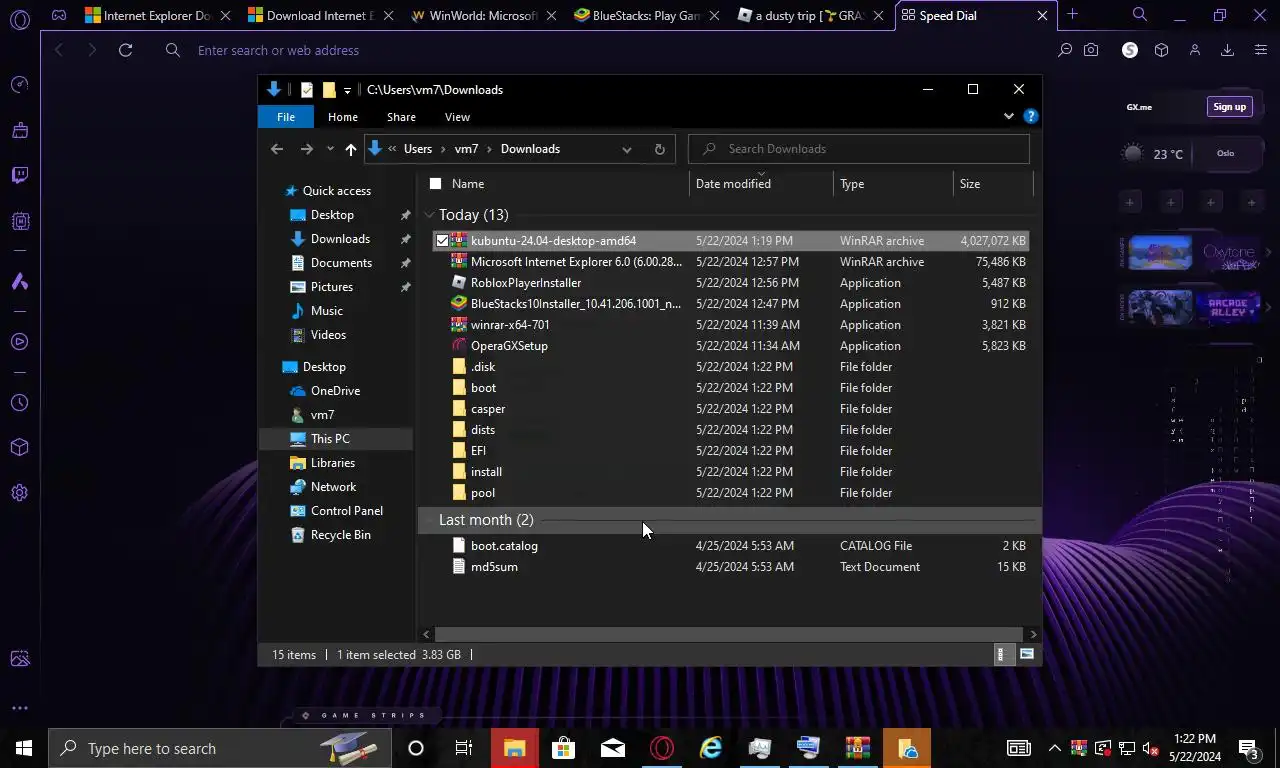This screenshot has height=768, width=1280.
Task: Expand breadcrumb chevron after vm7
Action: click(489, 149)
